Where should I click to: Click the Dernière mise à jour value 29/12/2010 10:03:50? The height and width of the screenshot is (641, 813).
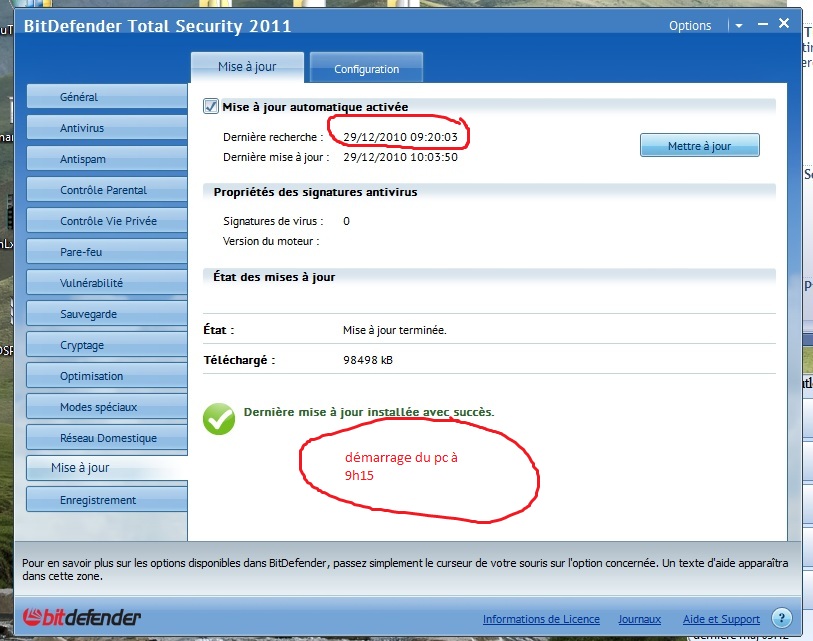[x=400, y=157]
